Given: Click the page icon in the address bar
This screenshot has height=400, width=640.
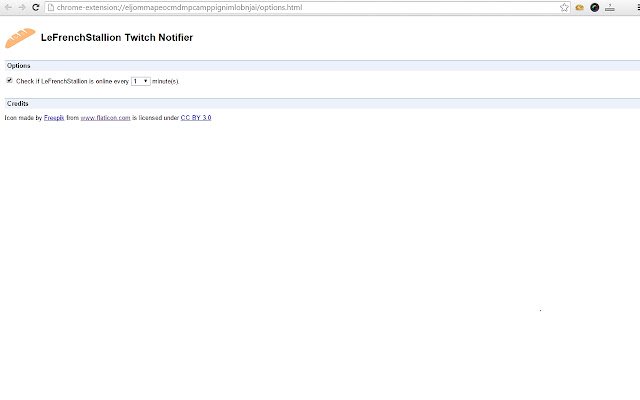Looking at the screenshot, I should pos(51,7).
